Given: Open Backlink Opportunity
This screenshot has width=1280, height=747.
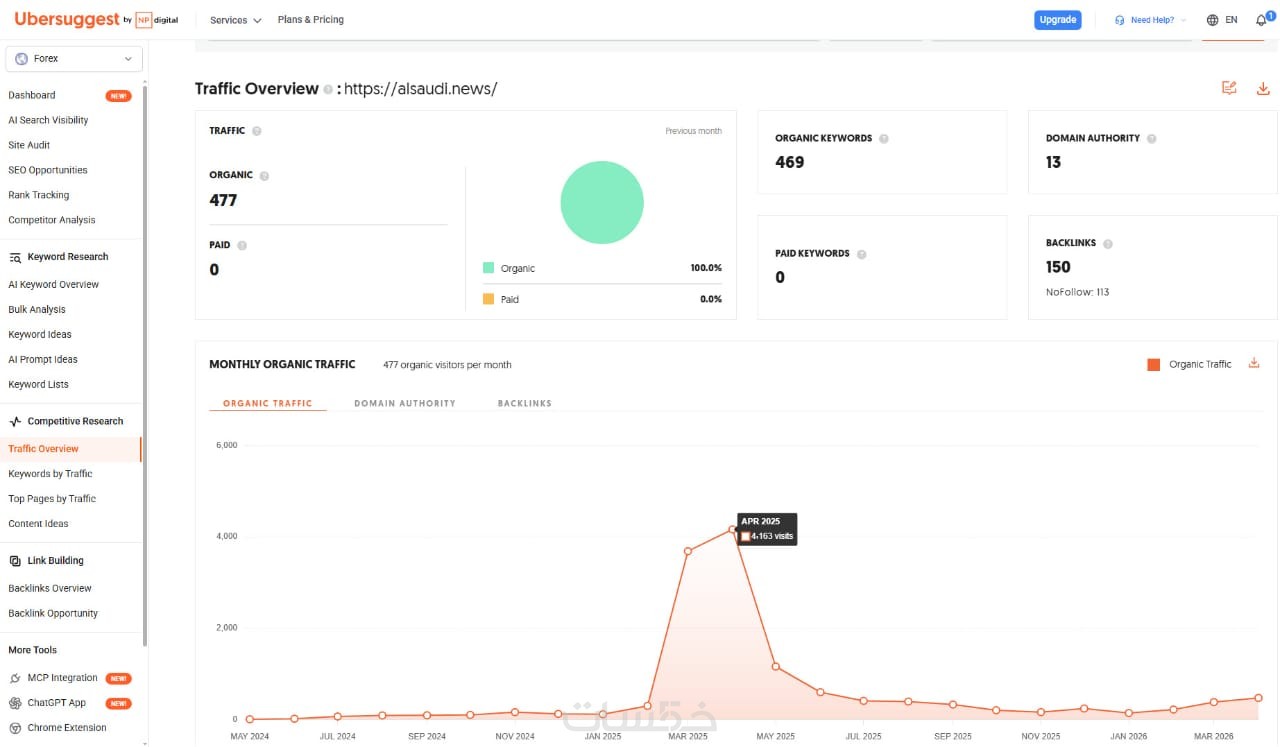Looking at the screenshot, I should pyautogui.click(x=53, y=614).
